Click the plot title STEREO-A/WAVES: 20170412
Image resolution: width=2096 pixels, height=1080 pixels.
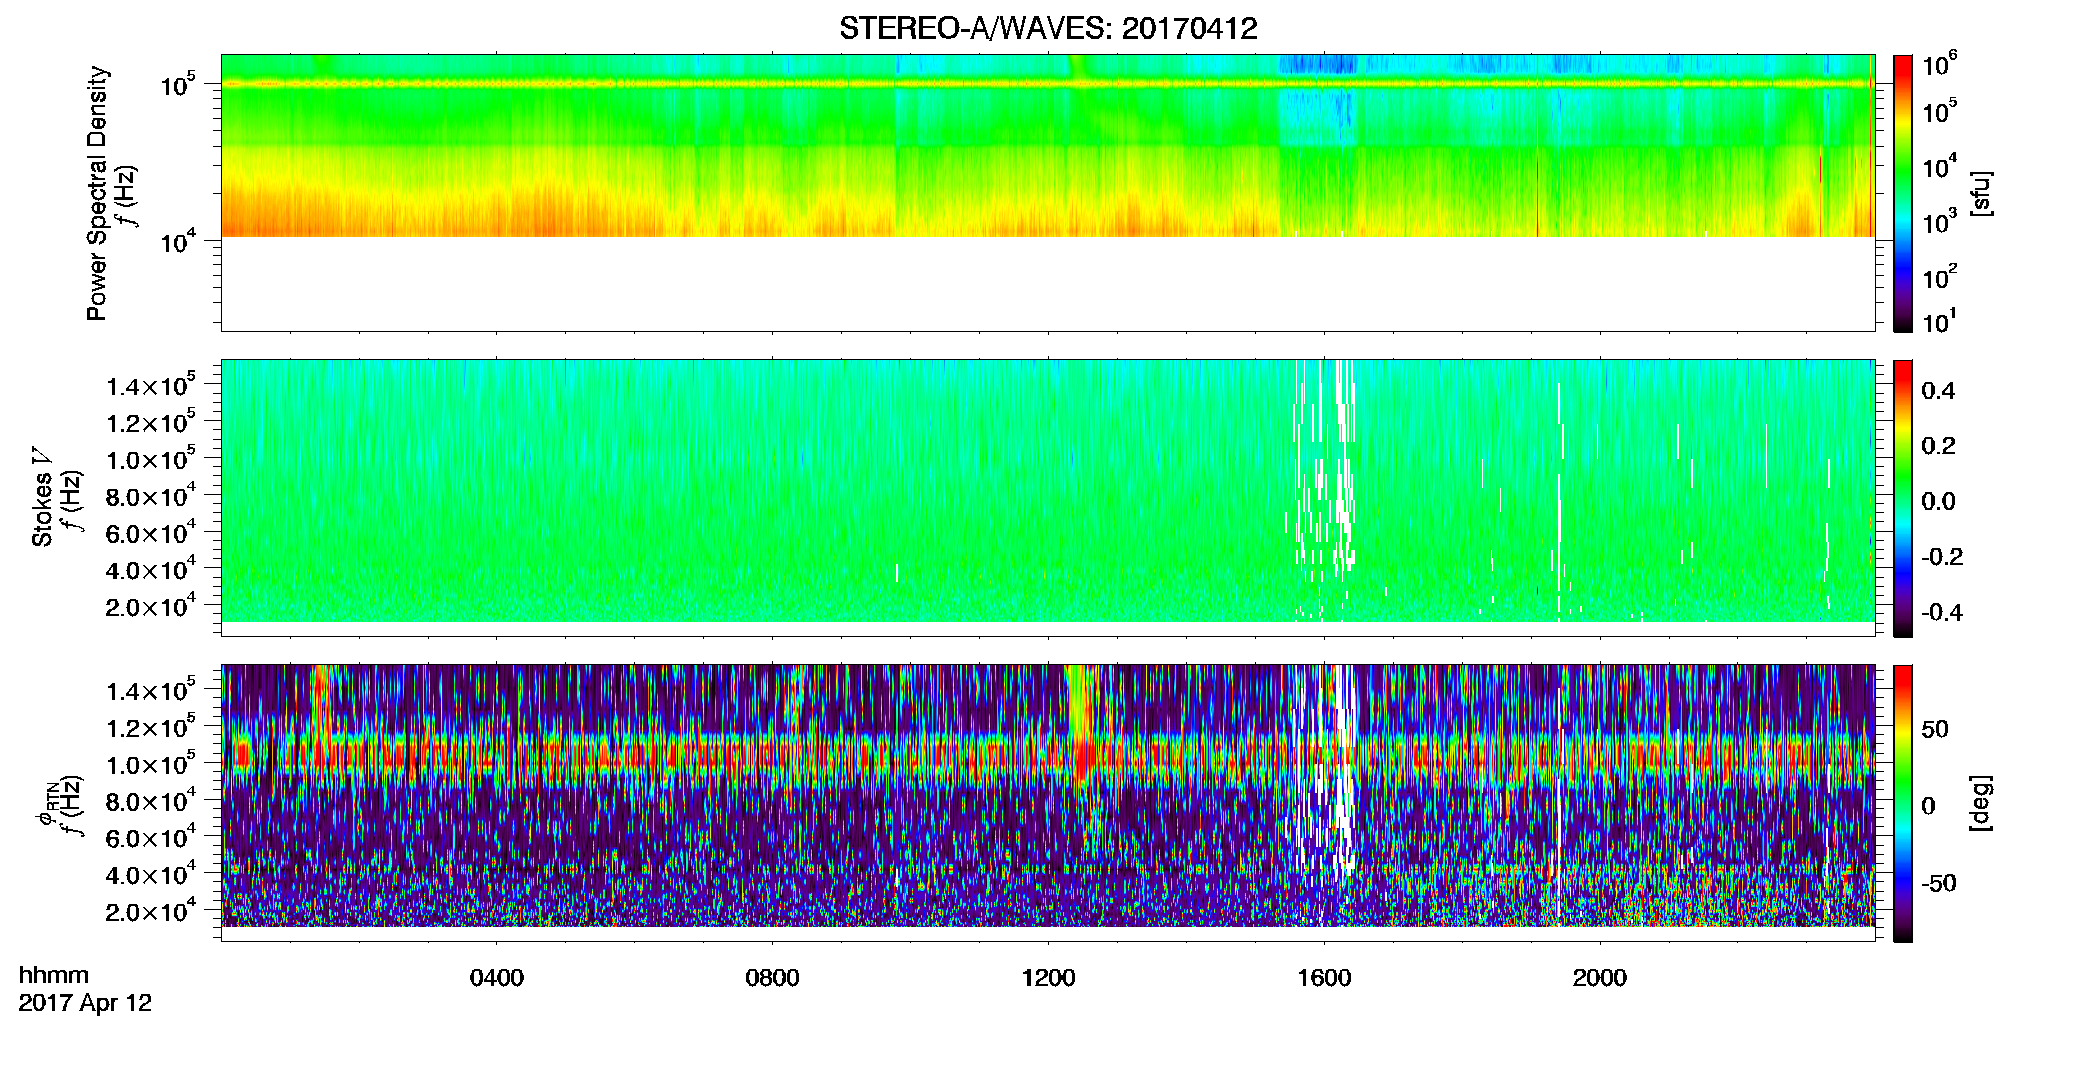coord(1048,29)
